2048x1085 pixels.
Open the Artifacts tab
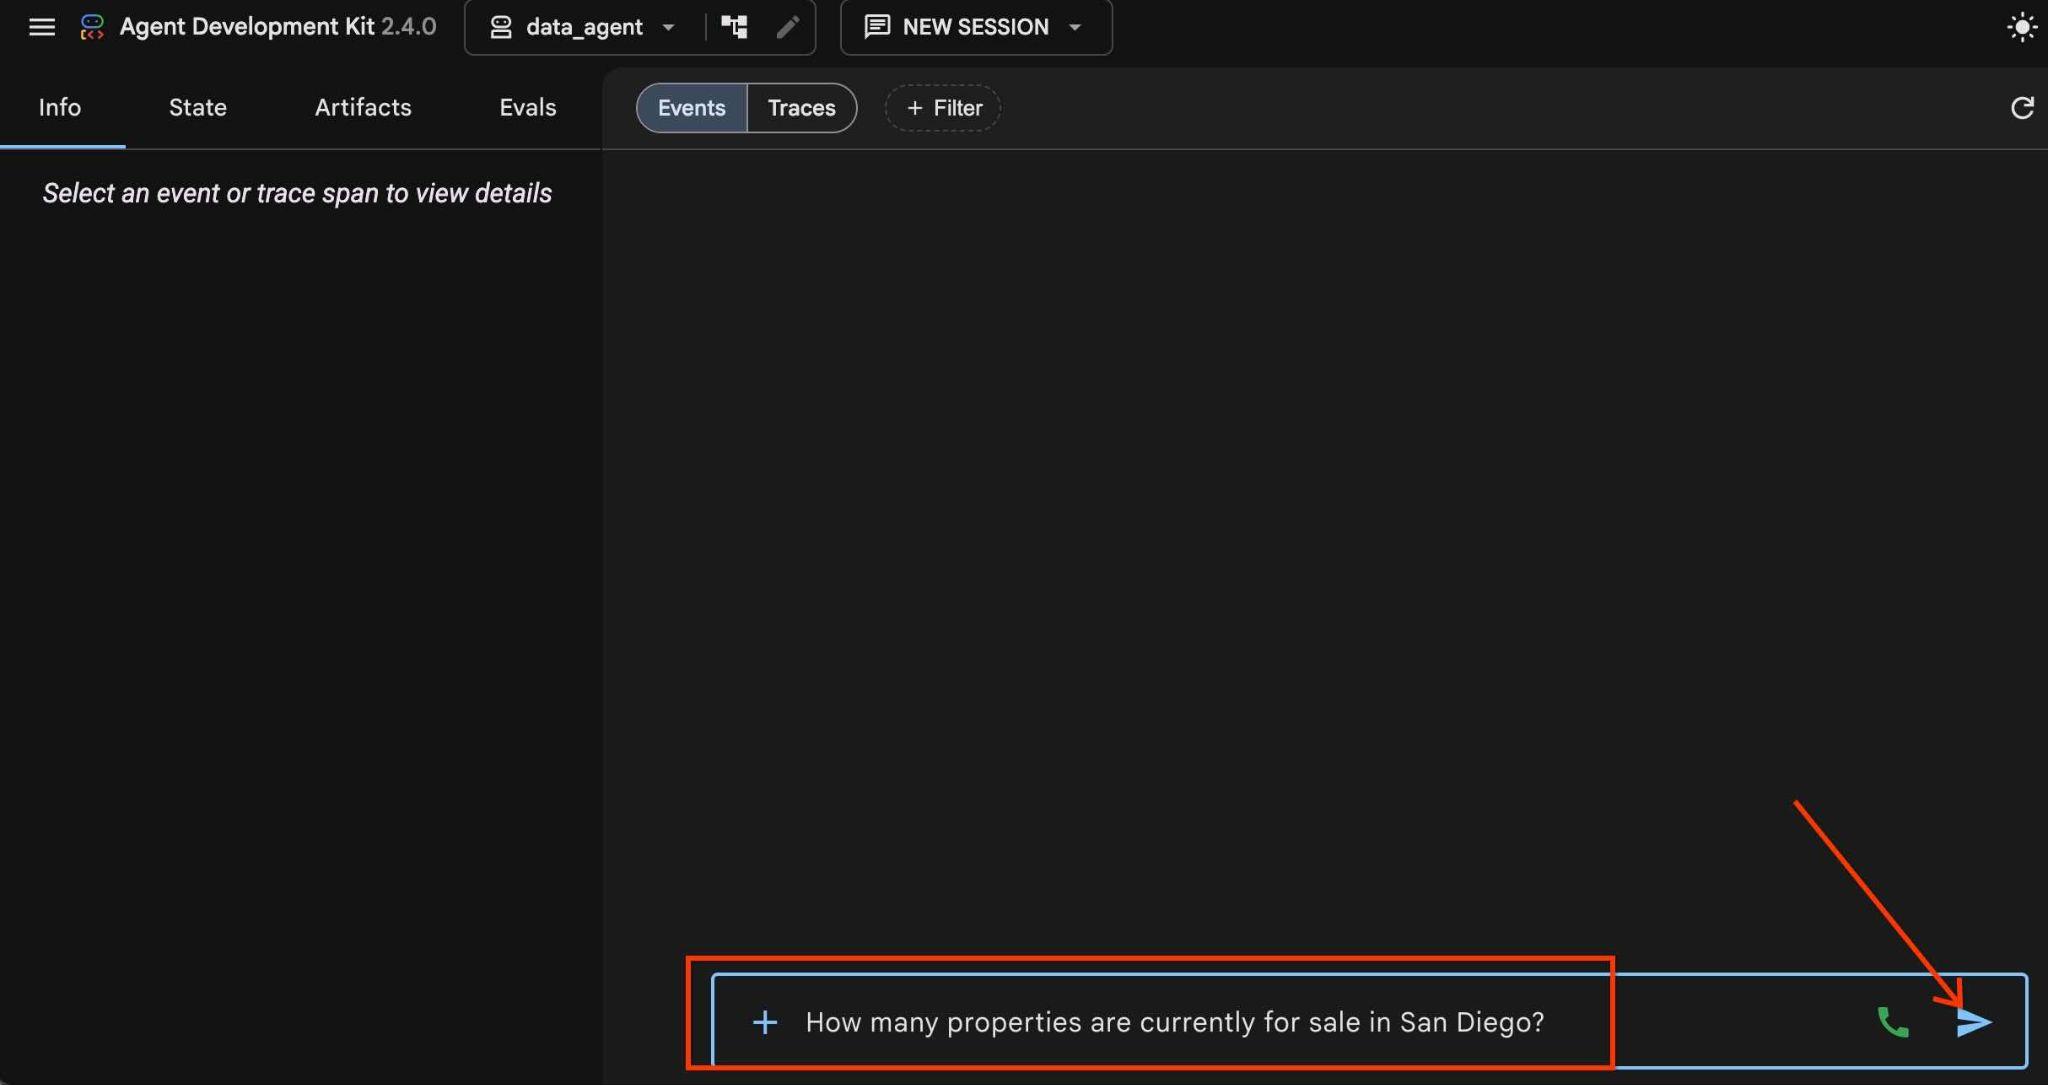click(363, 107)
